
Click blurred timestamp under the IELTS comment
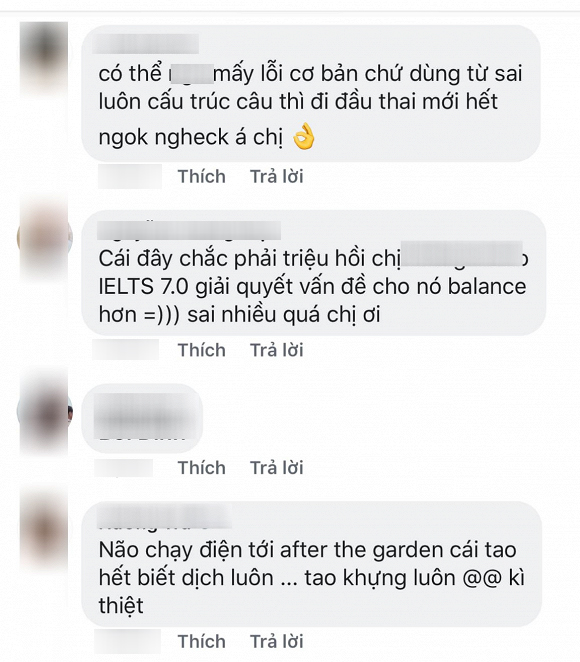coord(126,350)
